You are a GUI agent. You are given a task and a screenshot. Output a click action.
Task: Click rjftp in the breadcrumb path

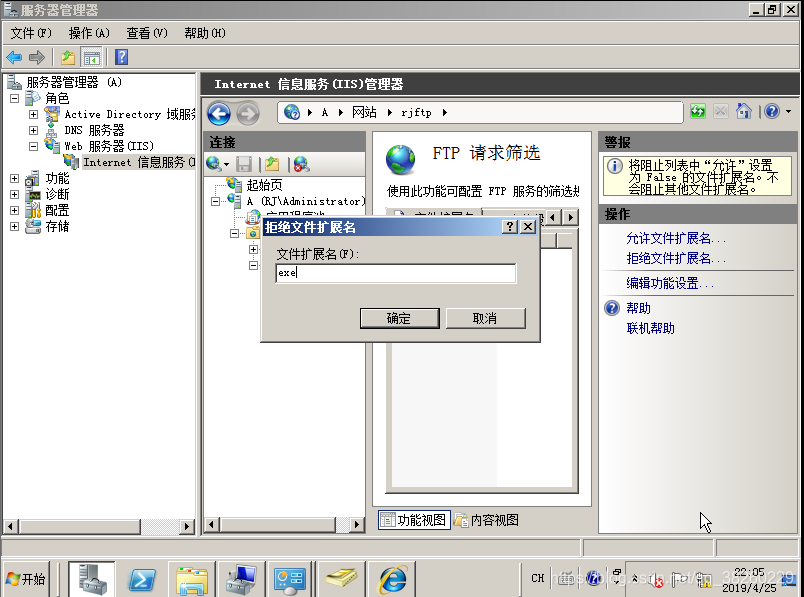tap(416, 112)
